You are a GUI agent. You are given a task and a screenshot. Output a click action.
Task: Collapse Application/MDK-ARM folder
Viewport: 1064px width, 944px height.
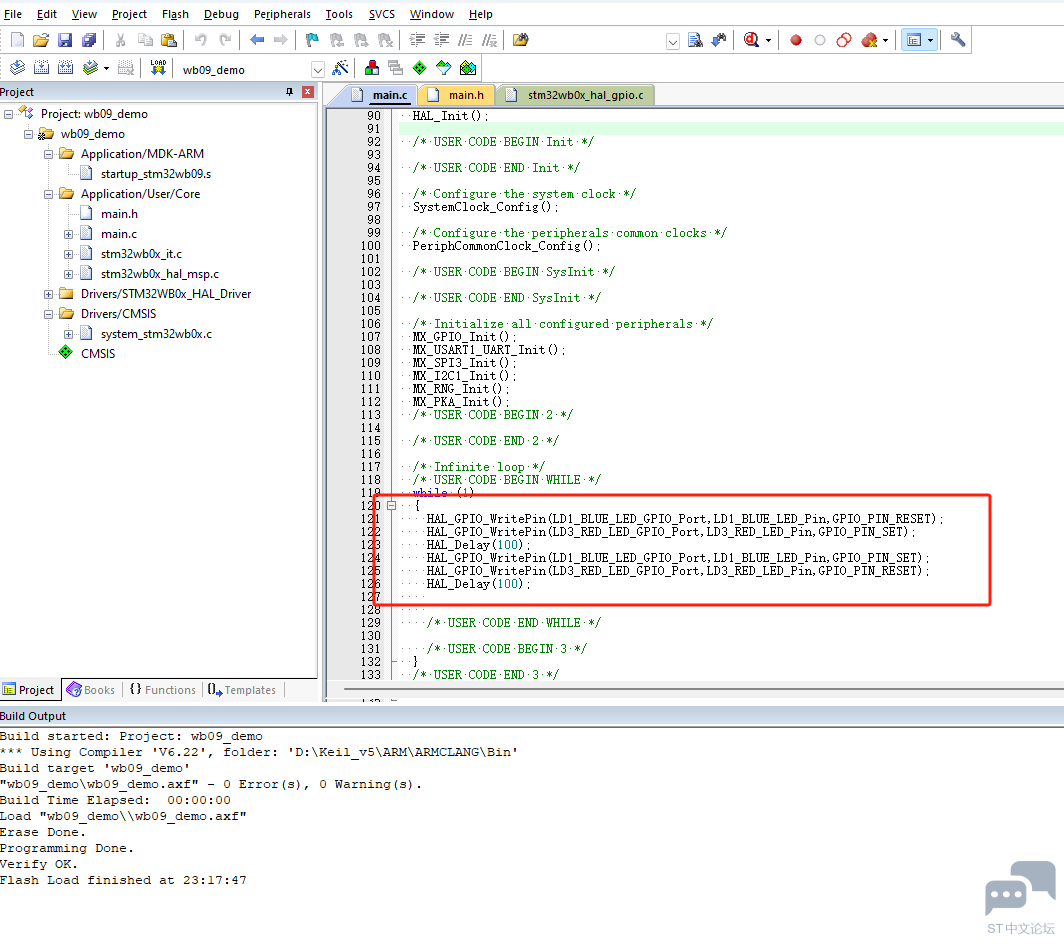coord(48,154)
